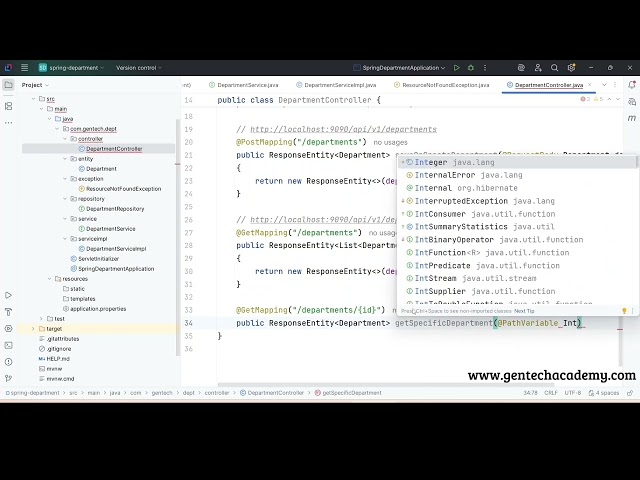Show hidden editor tabs dropdown
This screenshot has height=480, width=640.
click(x=604, y=85)
